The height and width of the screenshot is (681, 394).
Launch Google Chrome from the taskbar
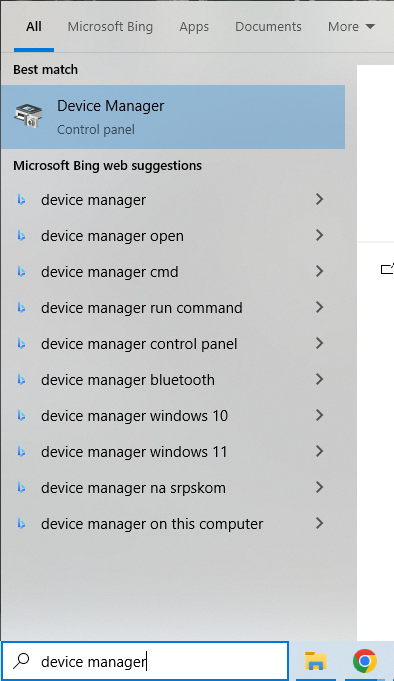365,661
